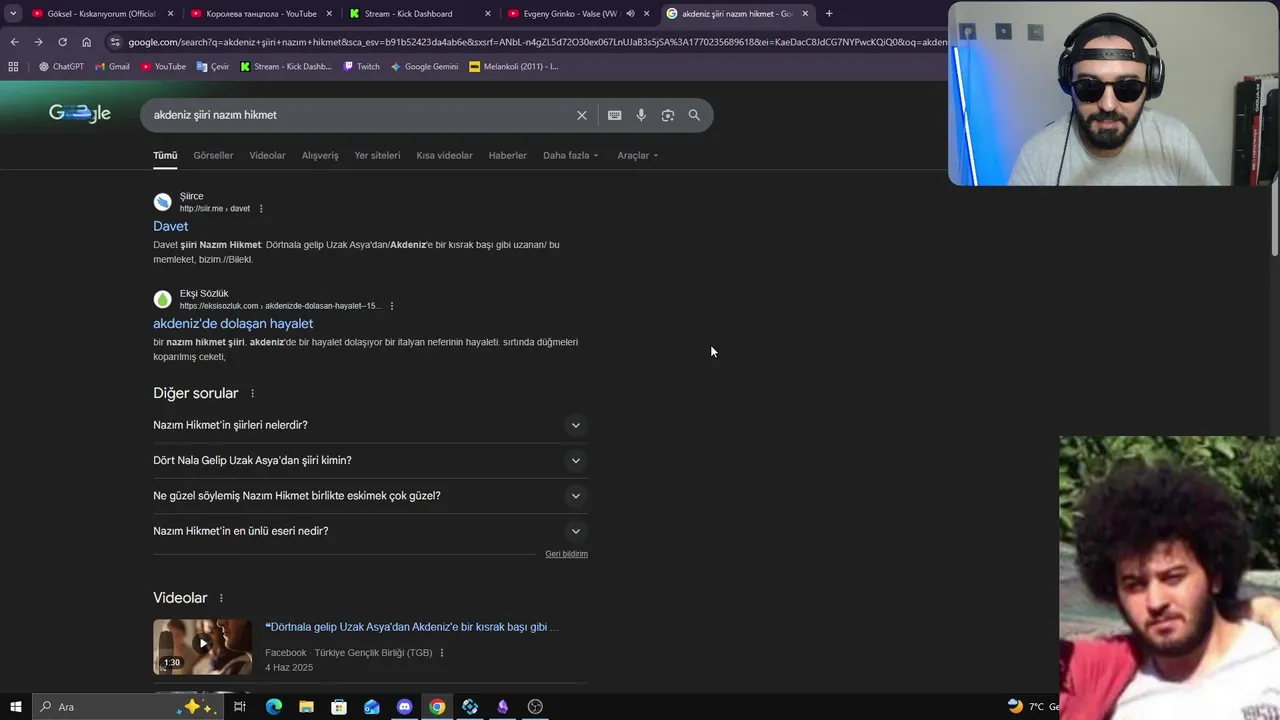Open the Gmail bookmark
This screenshot has height=720, width=1280.
pos(112,67)
